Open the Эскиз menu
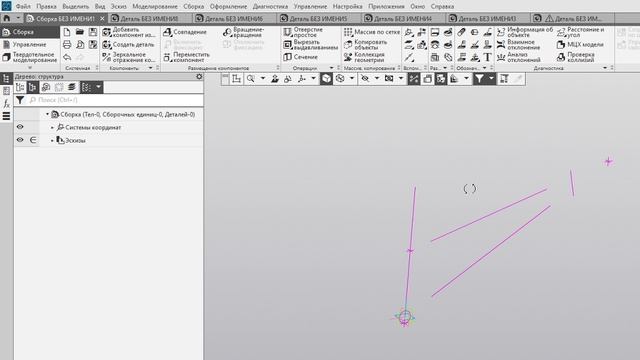Viewport: 640px width, 360px height. 118,7
